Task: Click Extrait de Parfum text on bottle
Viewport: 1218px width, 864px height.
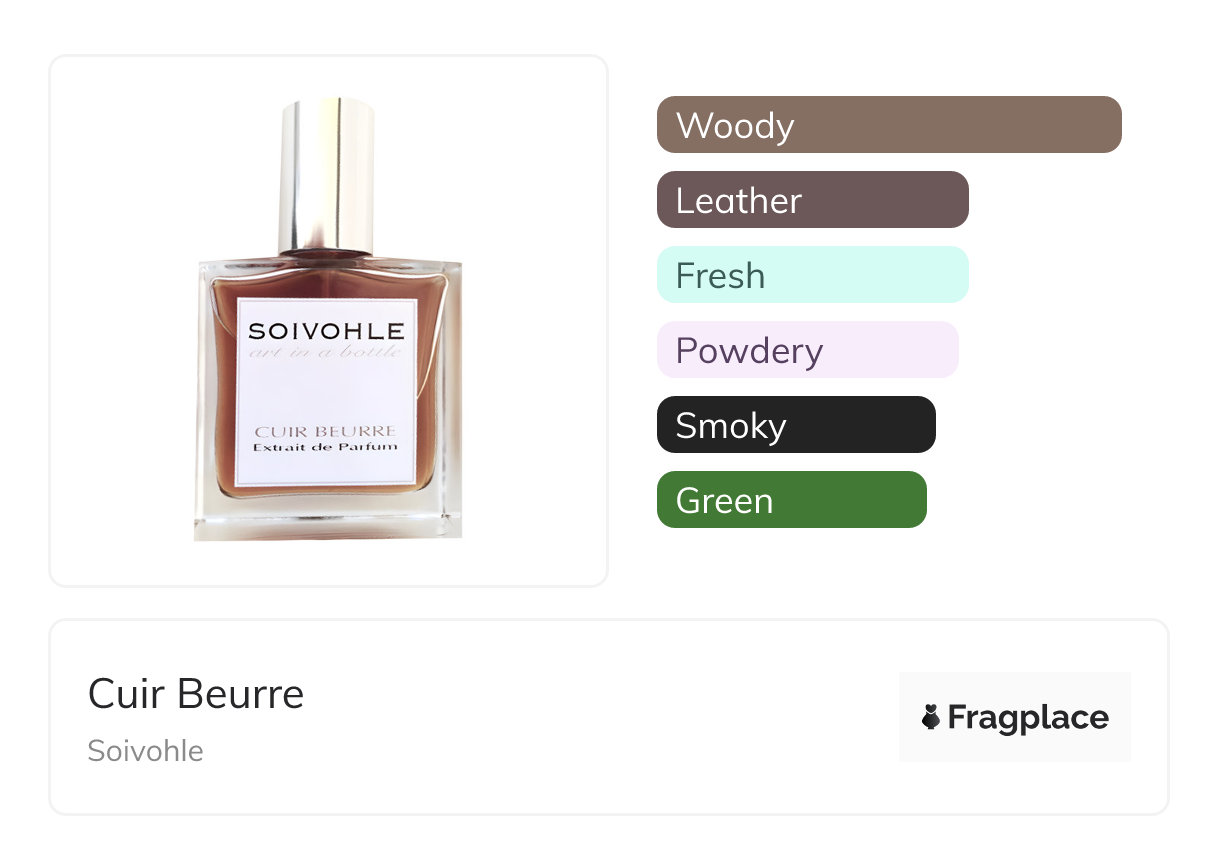Action: (x=326, y=447)
